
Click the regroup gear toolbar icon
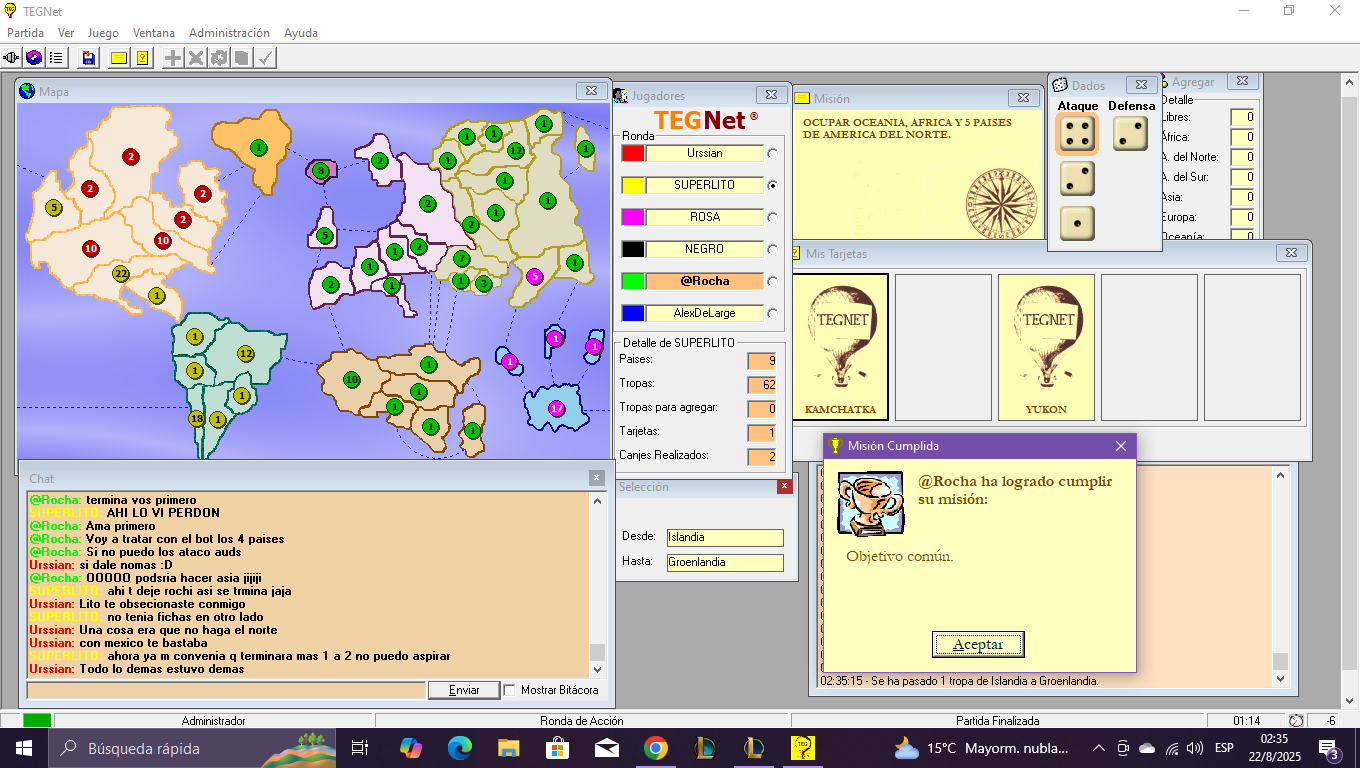click(x=219, y=58)
